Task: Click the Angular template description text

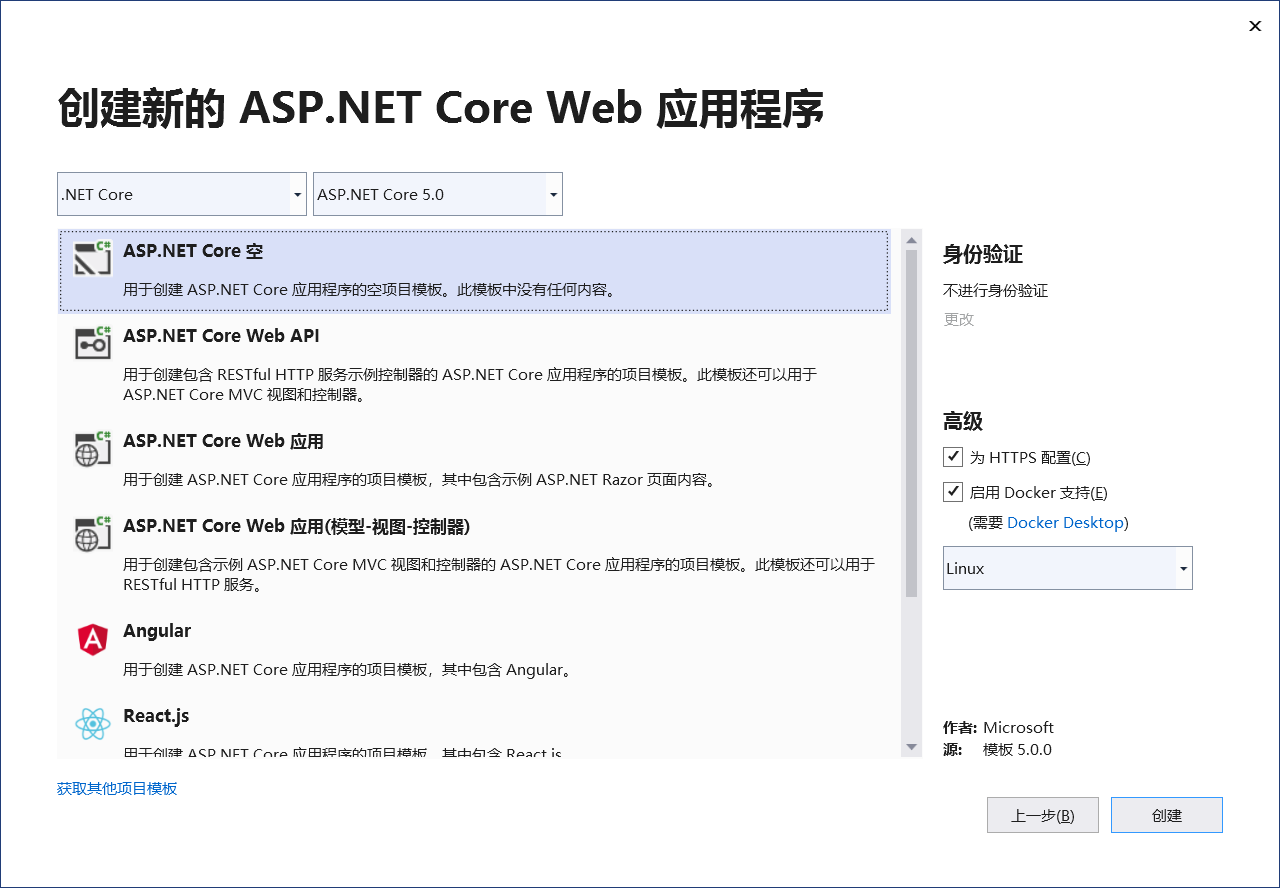Action: pos(349,670)
